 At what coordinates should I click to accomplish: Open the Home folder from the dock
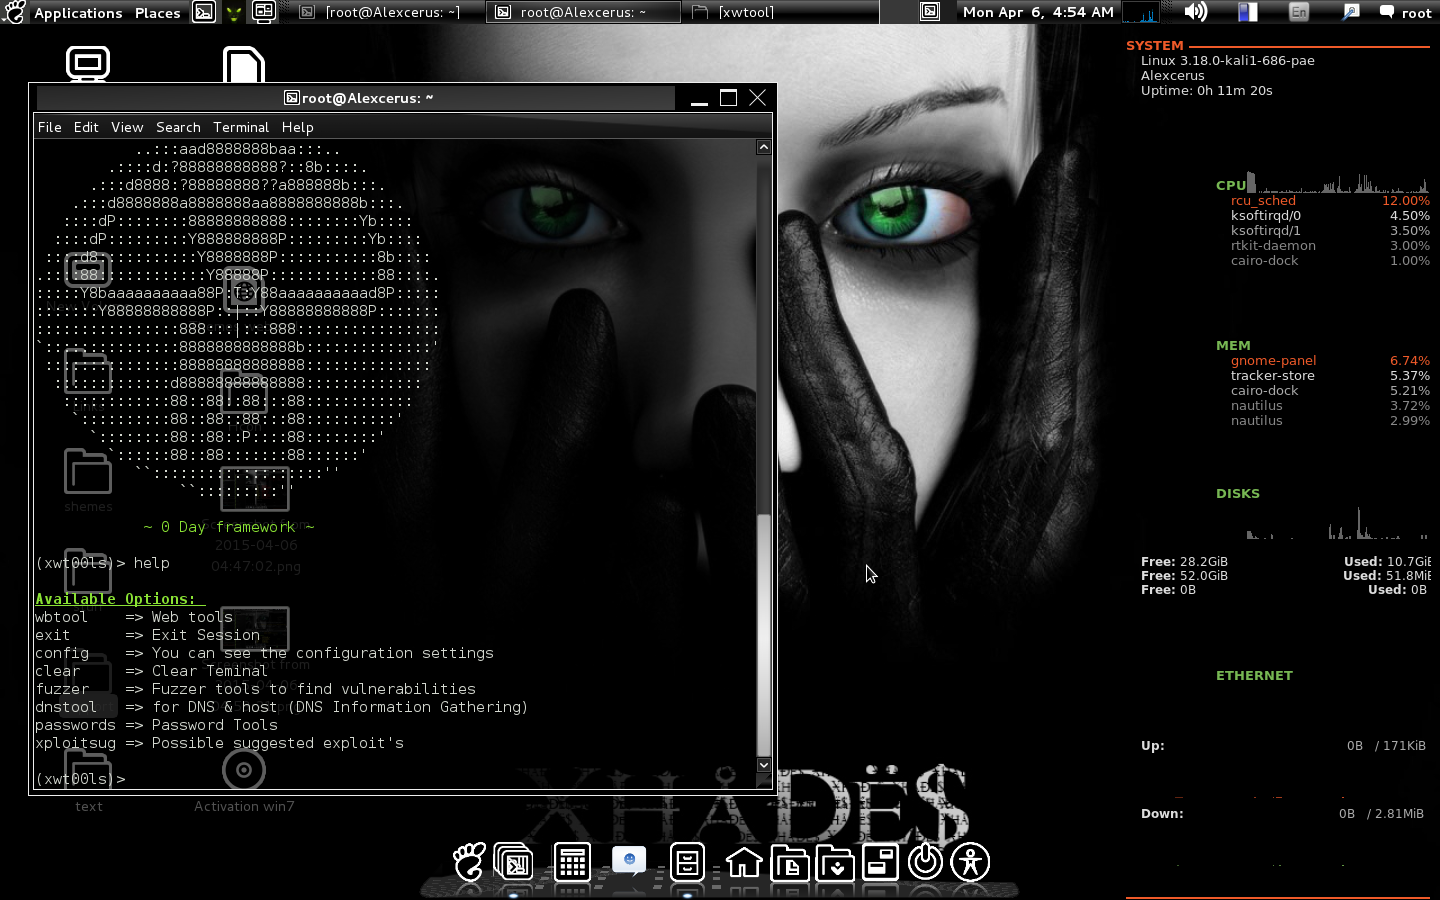(744, 862)
